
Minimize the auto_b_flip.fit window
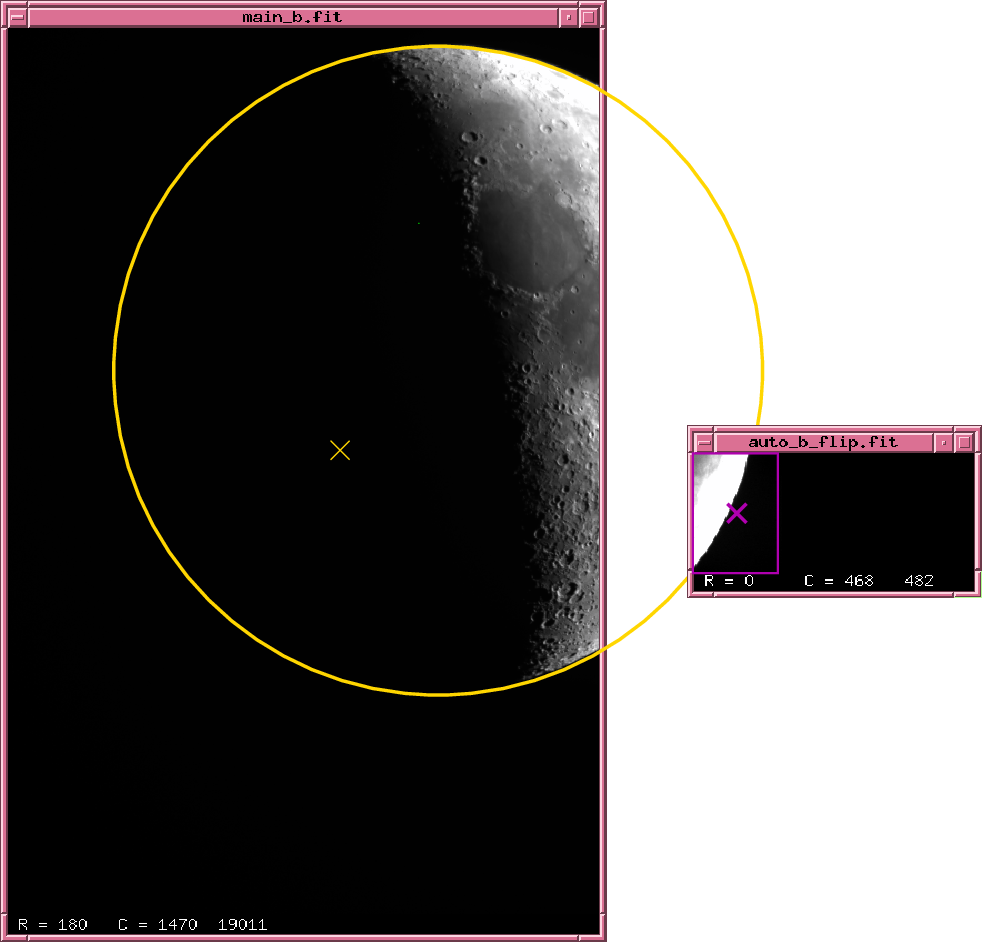(x=943, y=442)
